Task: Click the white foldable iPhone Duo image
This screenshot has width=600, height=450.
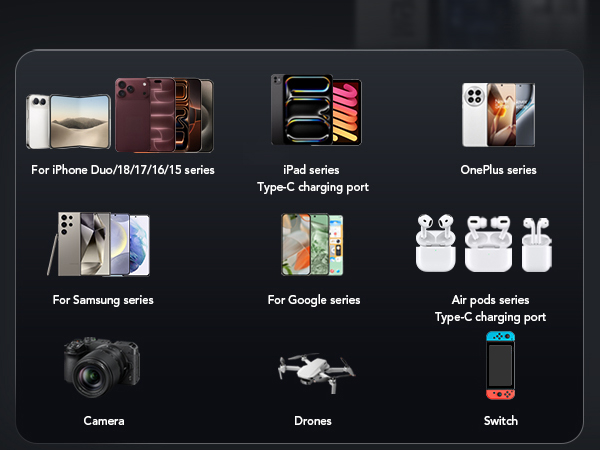Action: [x=68, y=122]
